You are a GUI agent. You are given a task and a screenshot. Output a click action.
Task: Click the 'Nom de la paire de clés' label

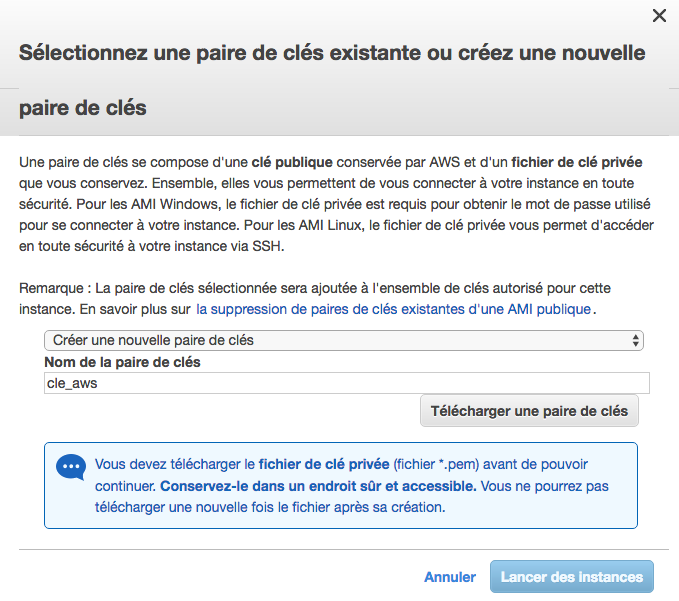(123, 361)
